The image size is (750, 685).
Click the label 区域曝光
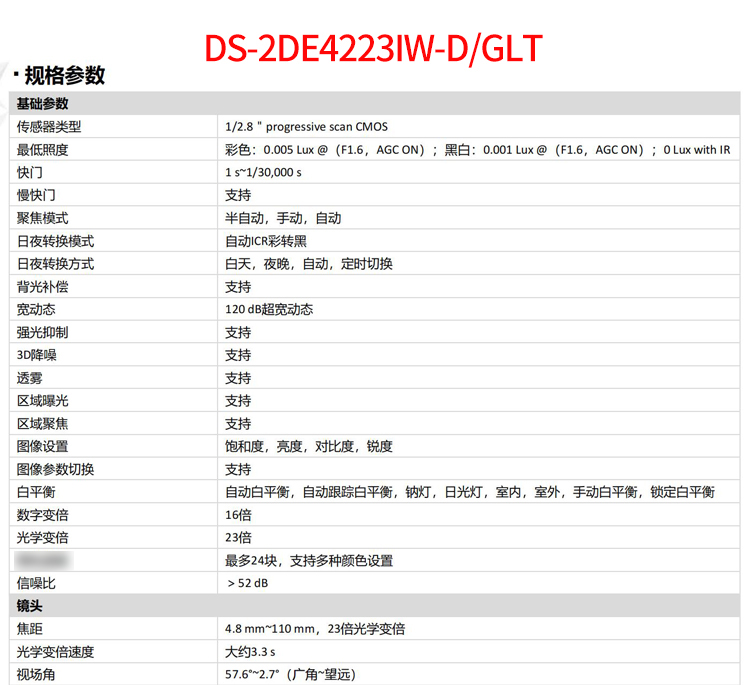click(x=43, y=401)
